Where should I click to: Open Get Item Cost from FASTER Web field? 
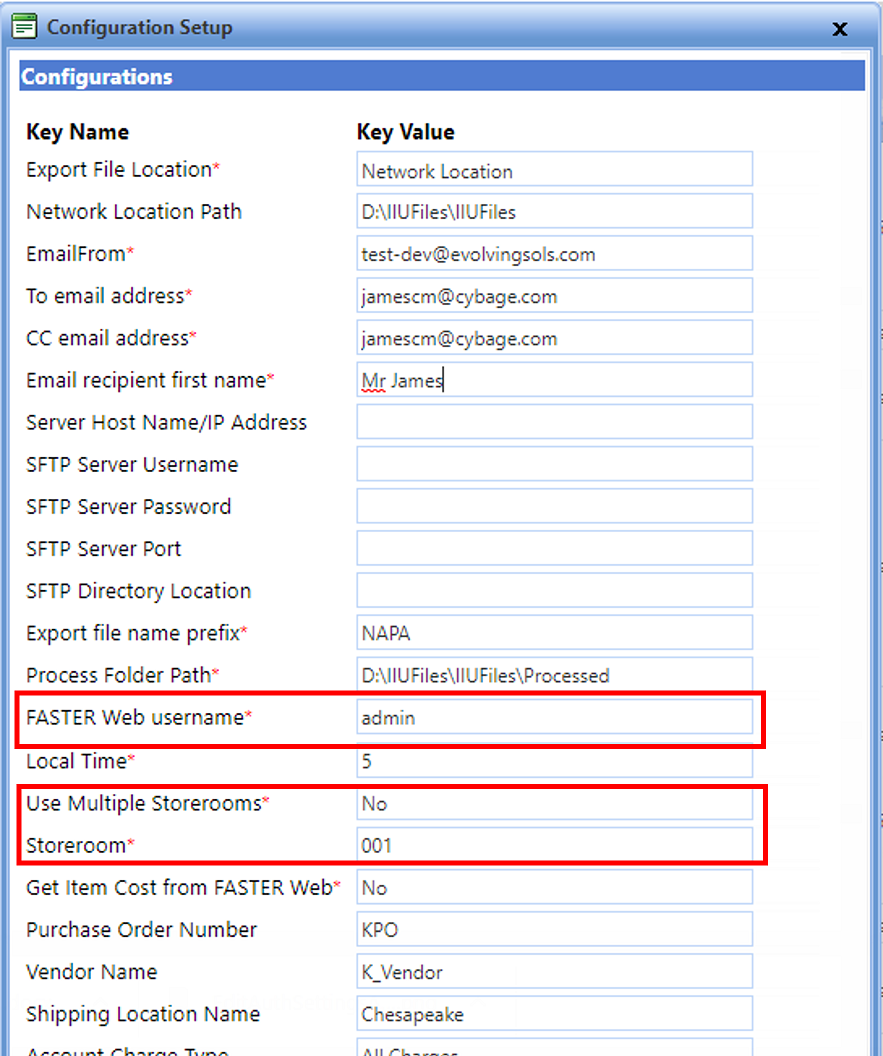[554, 887]
